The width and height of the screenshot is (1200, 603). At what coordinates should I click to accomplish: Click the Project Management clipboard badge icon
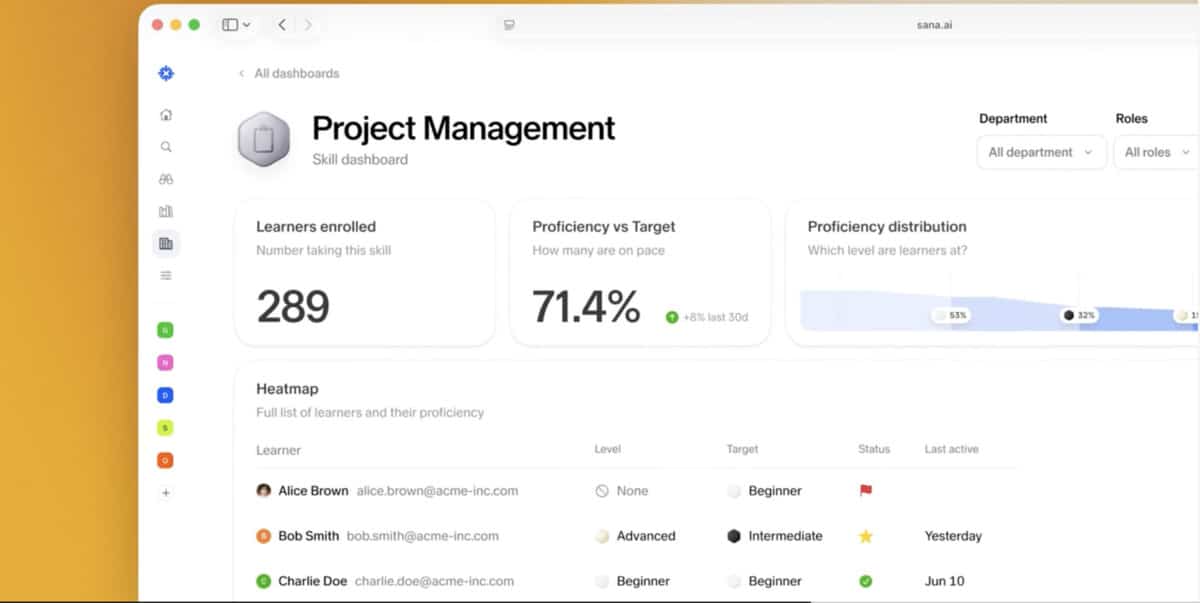(x=264, y=138)
